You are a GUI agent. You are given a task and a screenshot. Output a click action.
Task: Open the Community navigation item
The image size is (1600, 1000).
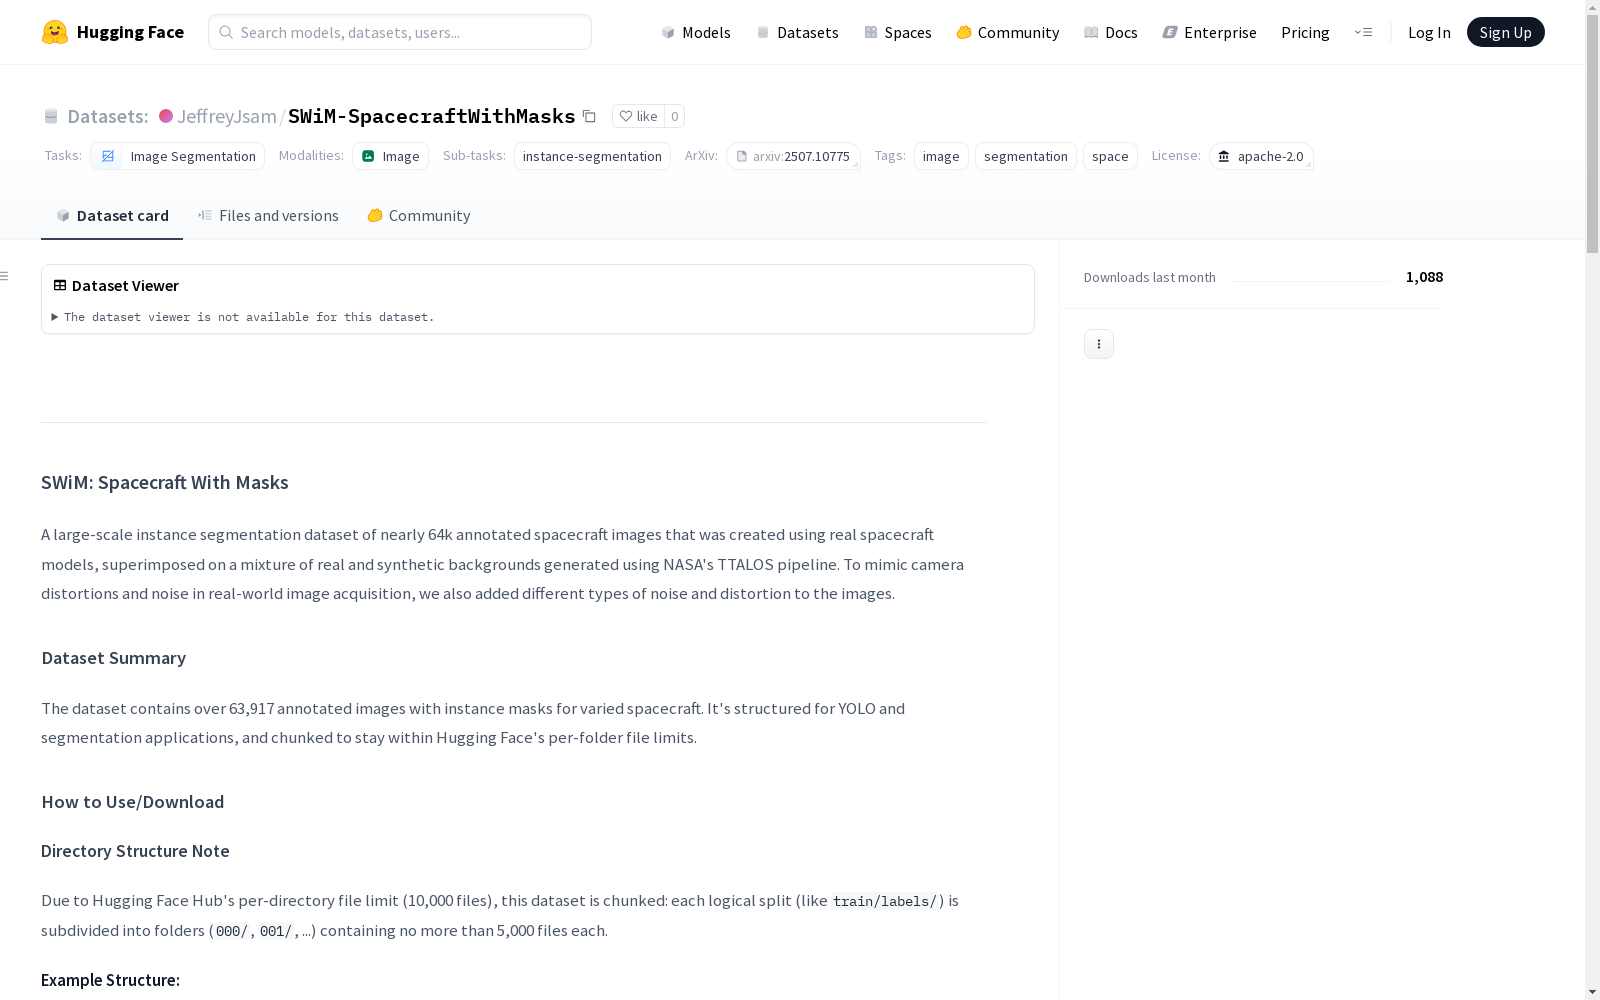pos(1008,32)
